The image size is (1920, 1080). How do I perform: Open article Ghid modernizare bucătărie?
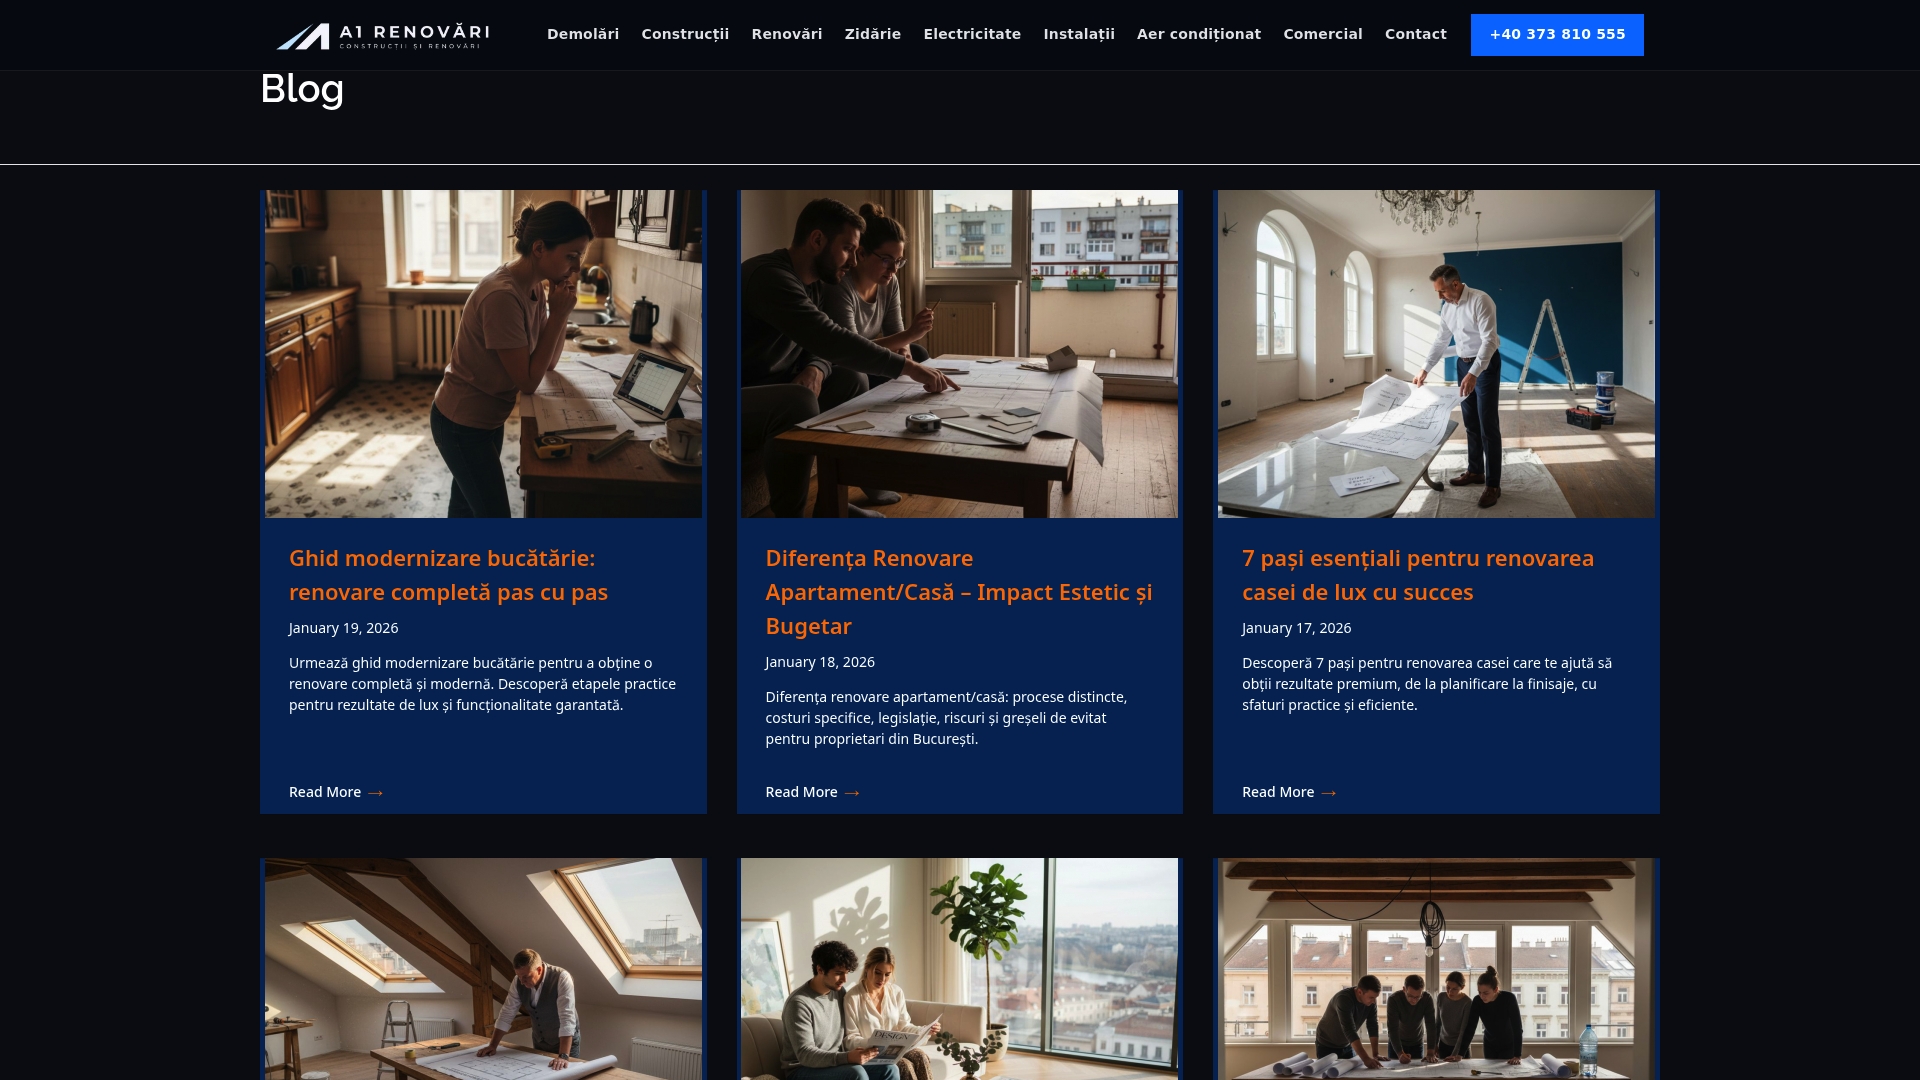tap(448, 575)
